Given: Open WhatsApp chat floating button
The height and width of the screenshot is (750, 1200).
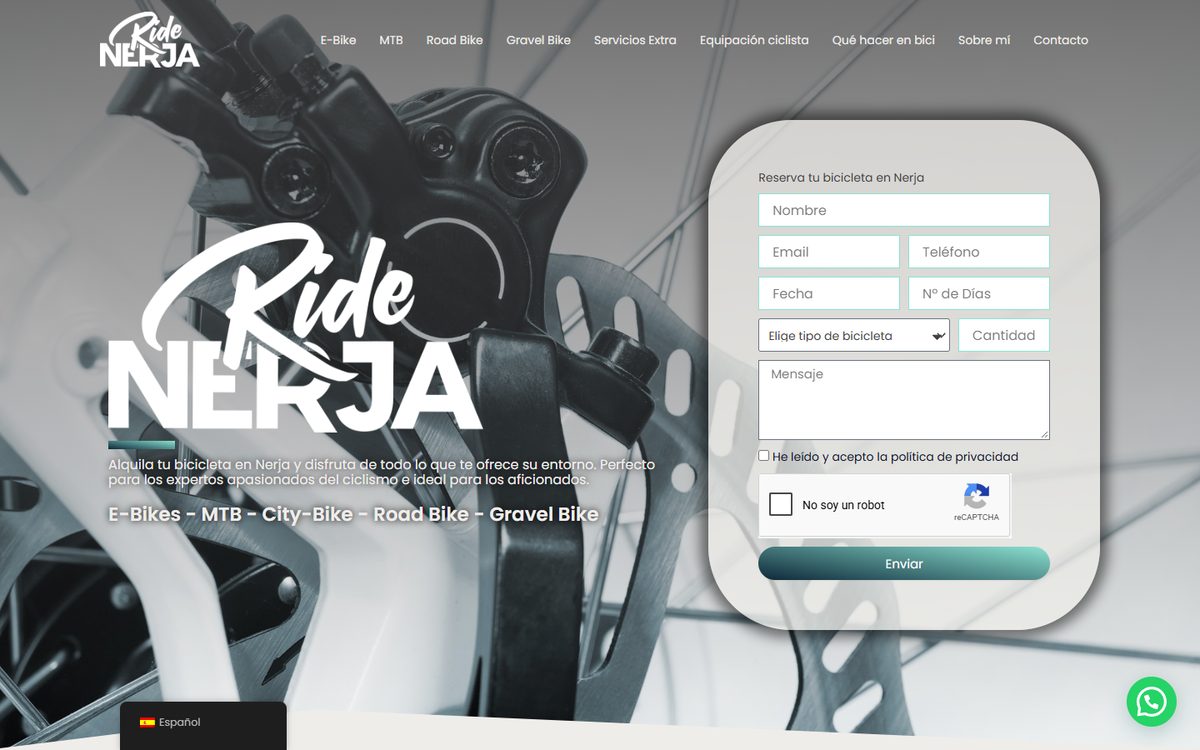Looking at the screenshot, I should click(1151, 702).
